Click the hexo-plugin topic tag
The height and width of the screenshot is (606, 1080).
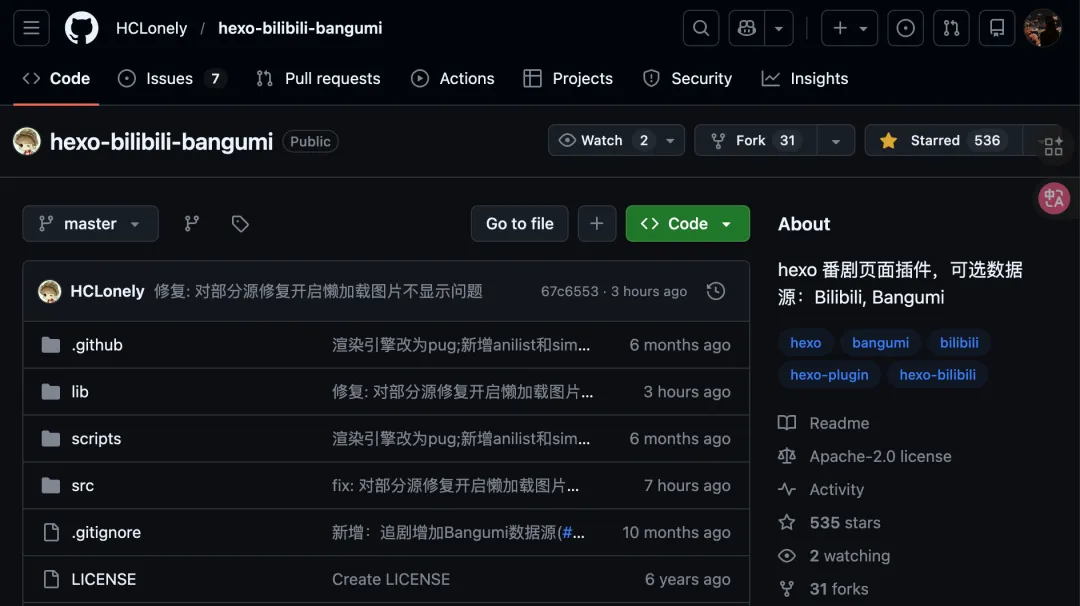[829, 375]
